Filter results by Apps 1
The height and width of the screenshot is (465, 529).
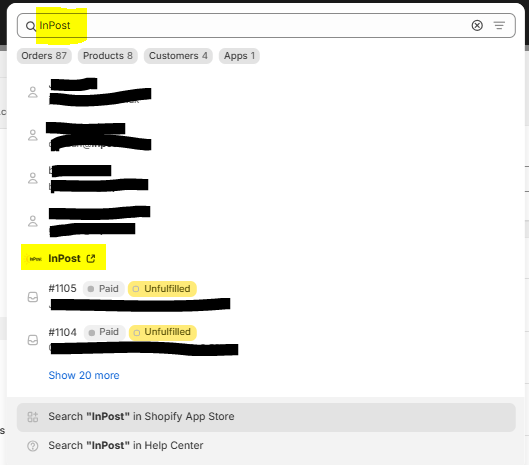pyautogui.click(x=239, y=56)
